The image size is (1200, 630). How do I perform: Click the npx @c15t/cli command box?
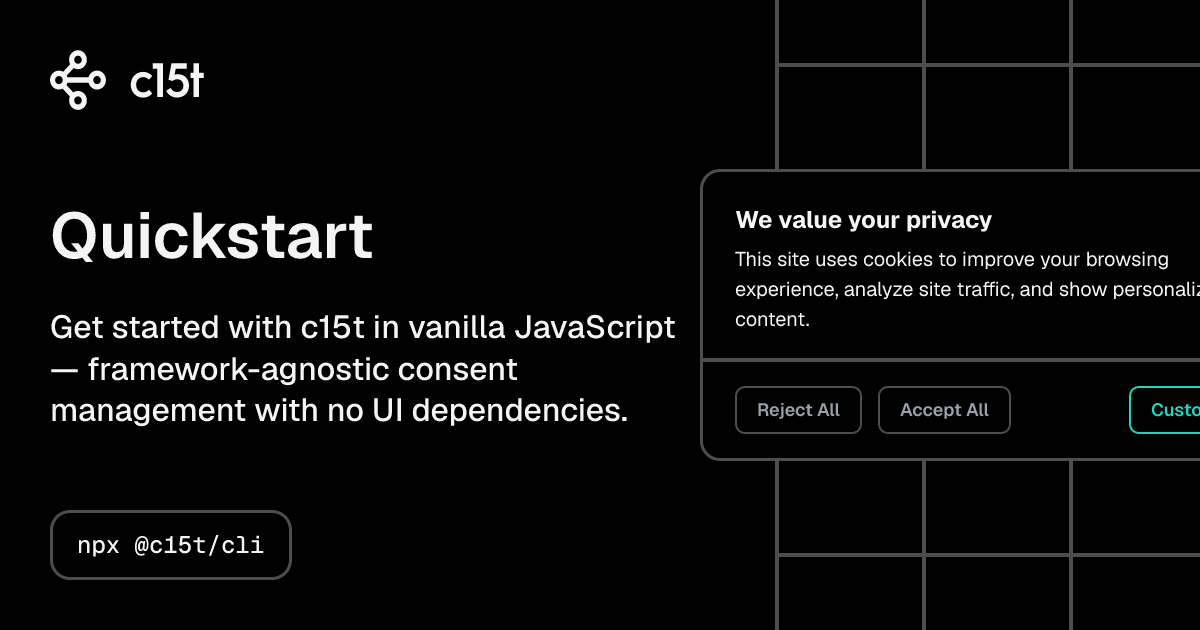171,545
